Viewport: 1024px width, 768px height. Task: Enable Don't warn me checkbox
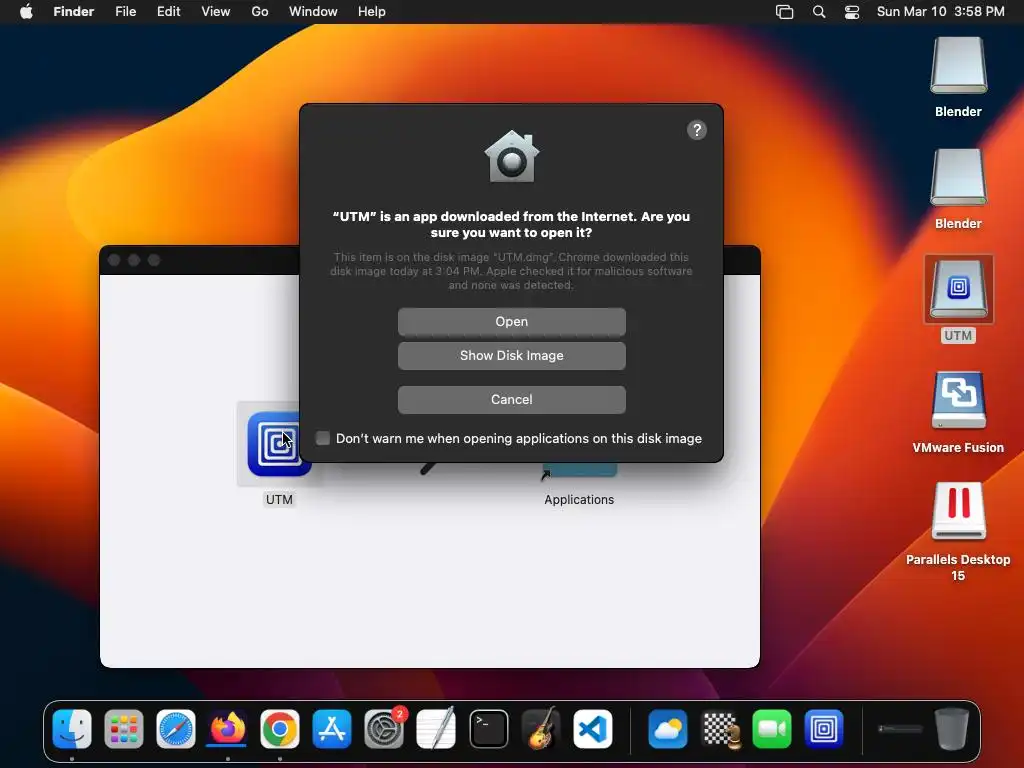[x=323, y=438]
